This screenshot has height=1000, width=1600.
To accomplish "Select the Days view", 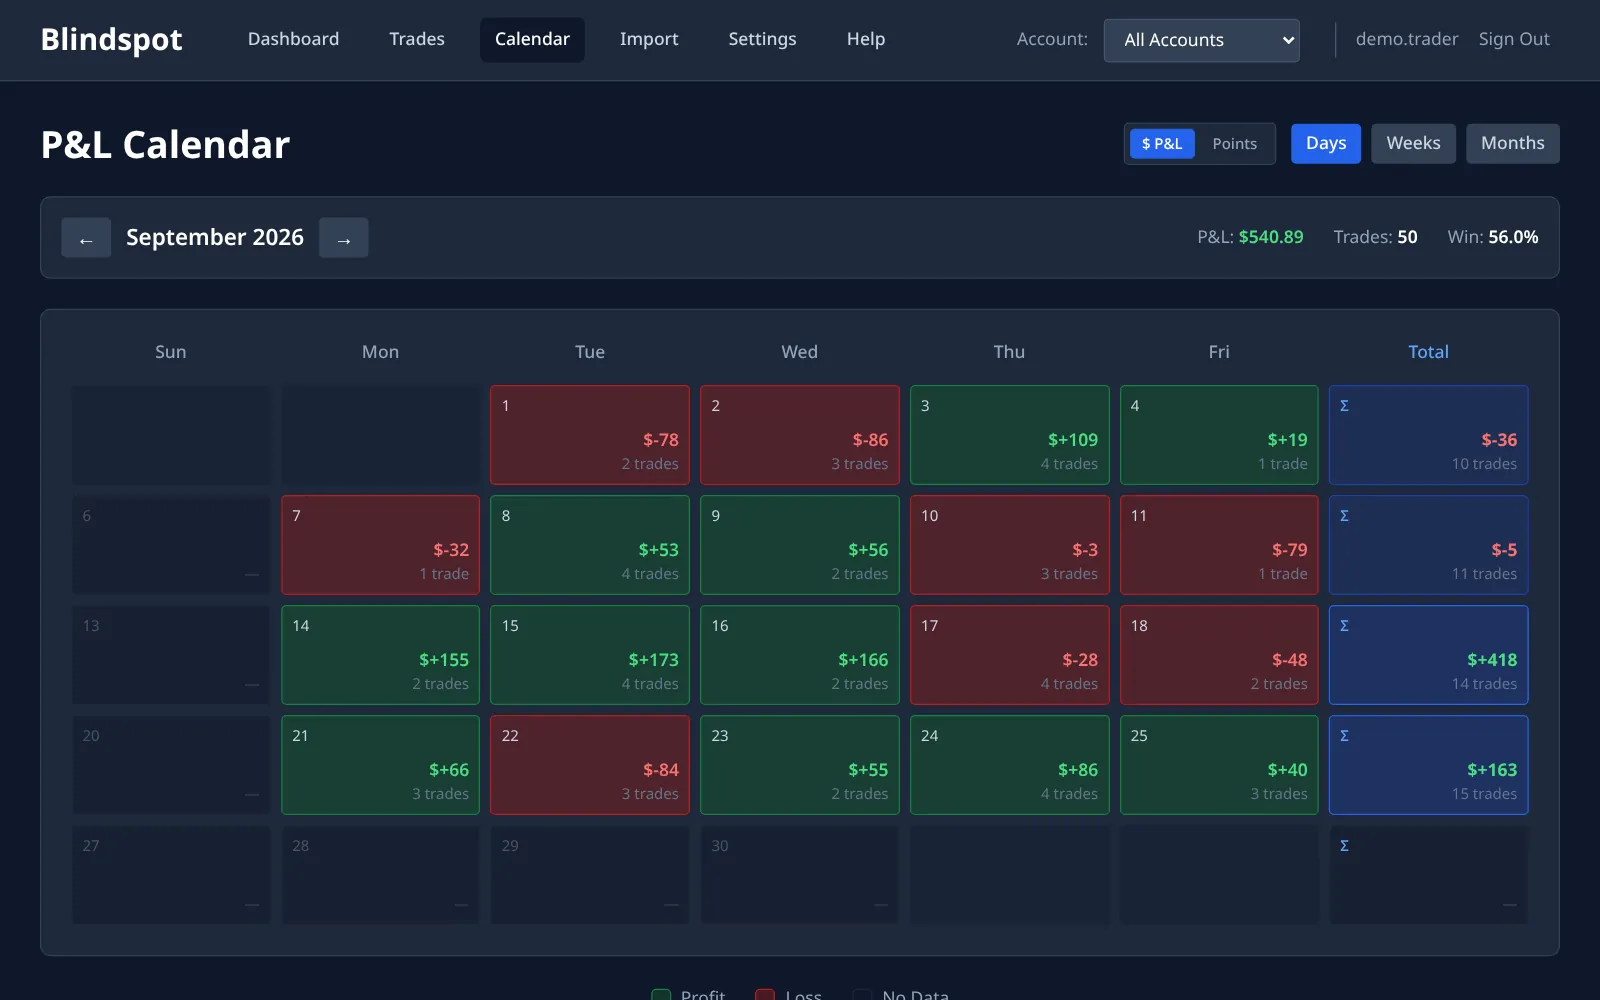I will [1326, 144].
